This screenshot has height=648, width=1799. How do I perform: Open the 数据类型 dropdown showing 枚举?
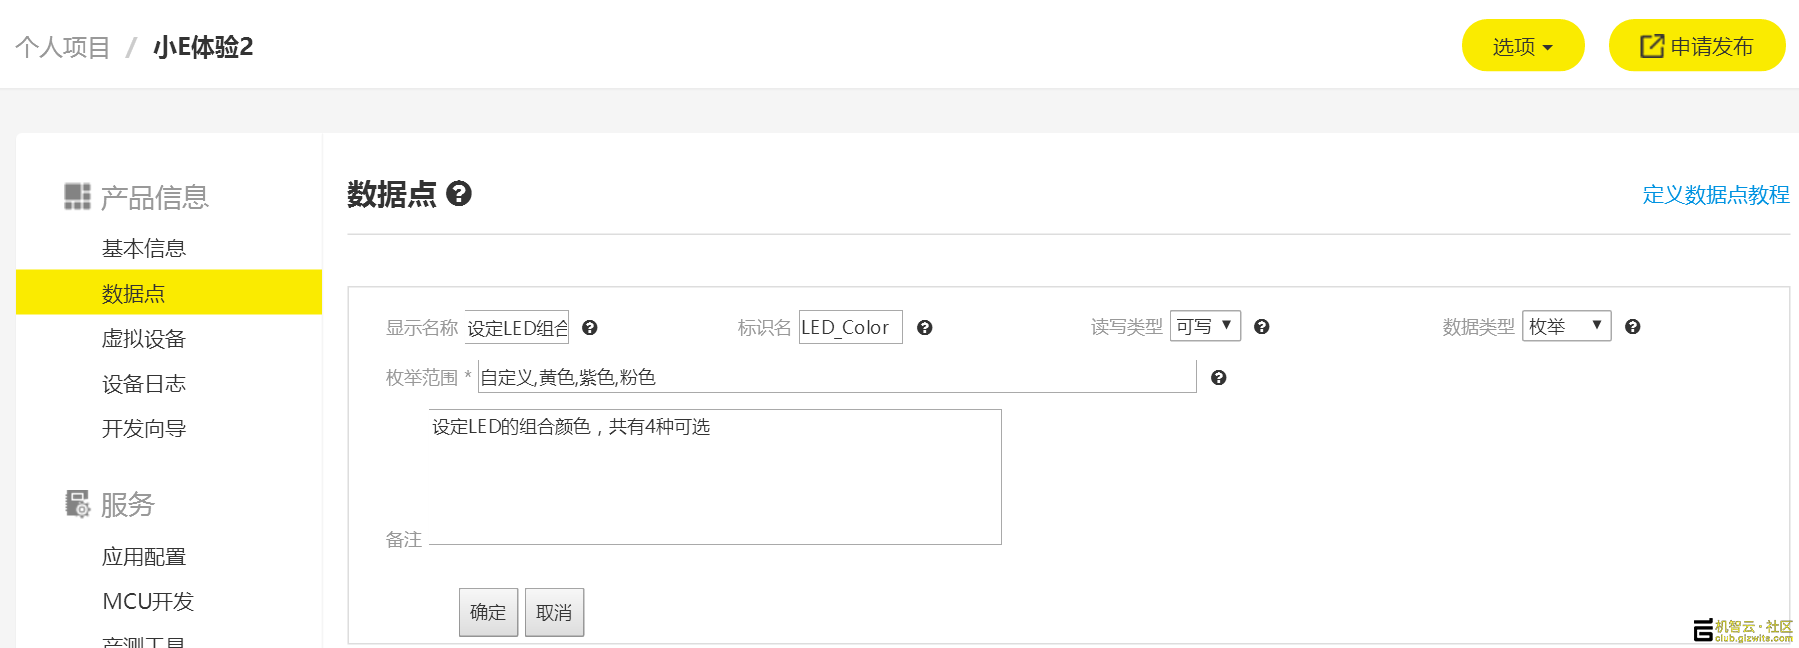pyautogui.click(x=1566, y=326)
